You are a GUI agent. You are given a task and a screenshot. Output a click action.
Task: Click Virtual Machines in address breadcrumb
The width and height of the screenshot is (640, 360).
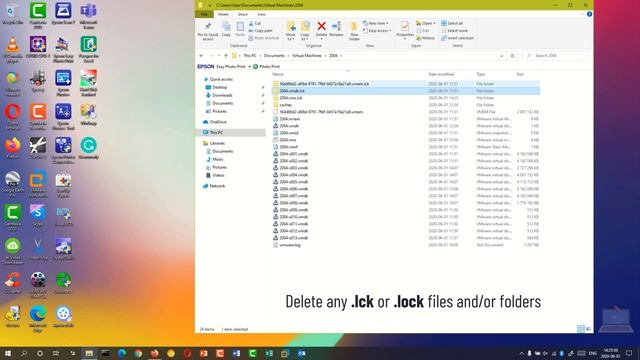pos(307,56)
